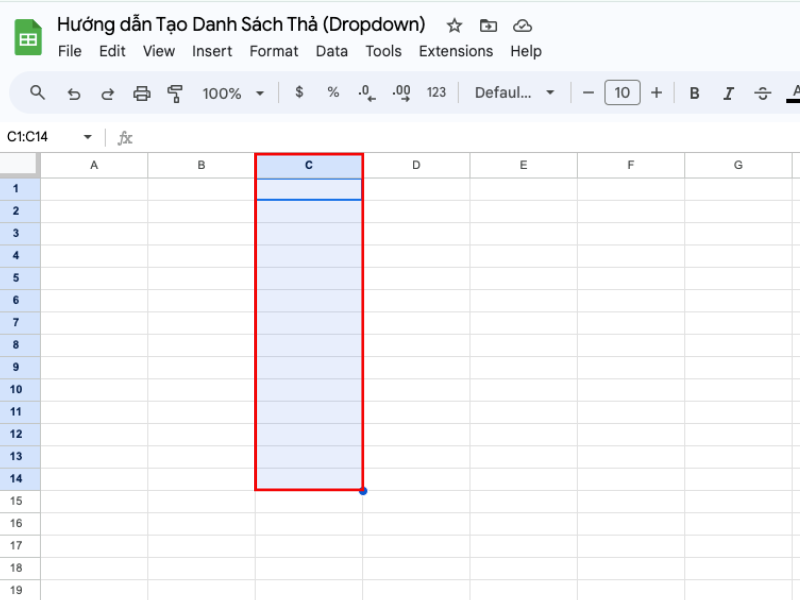Increase font size with plus button
This screenshot has width=800, height=600.
(656, 93)
